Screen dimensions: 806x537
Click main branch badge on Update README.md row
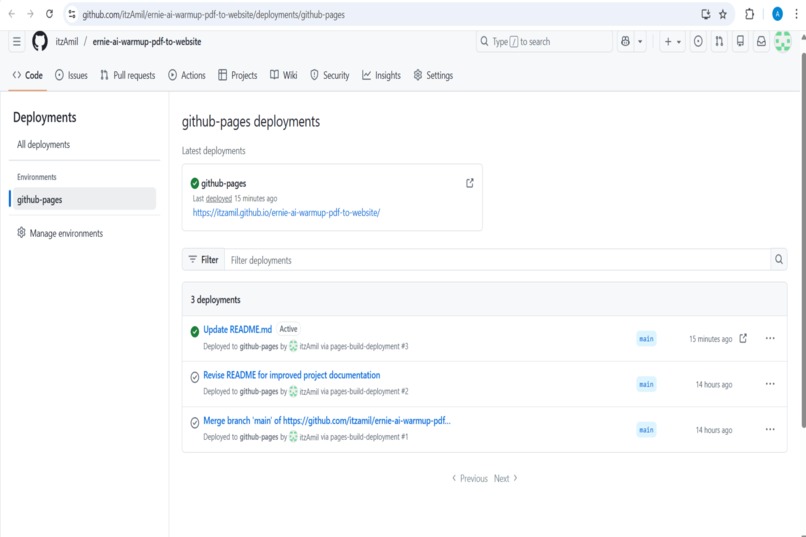pyautogui.click(x=646, y=339)
